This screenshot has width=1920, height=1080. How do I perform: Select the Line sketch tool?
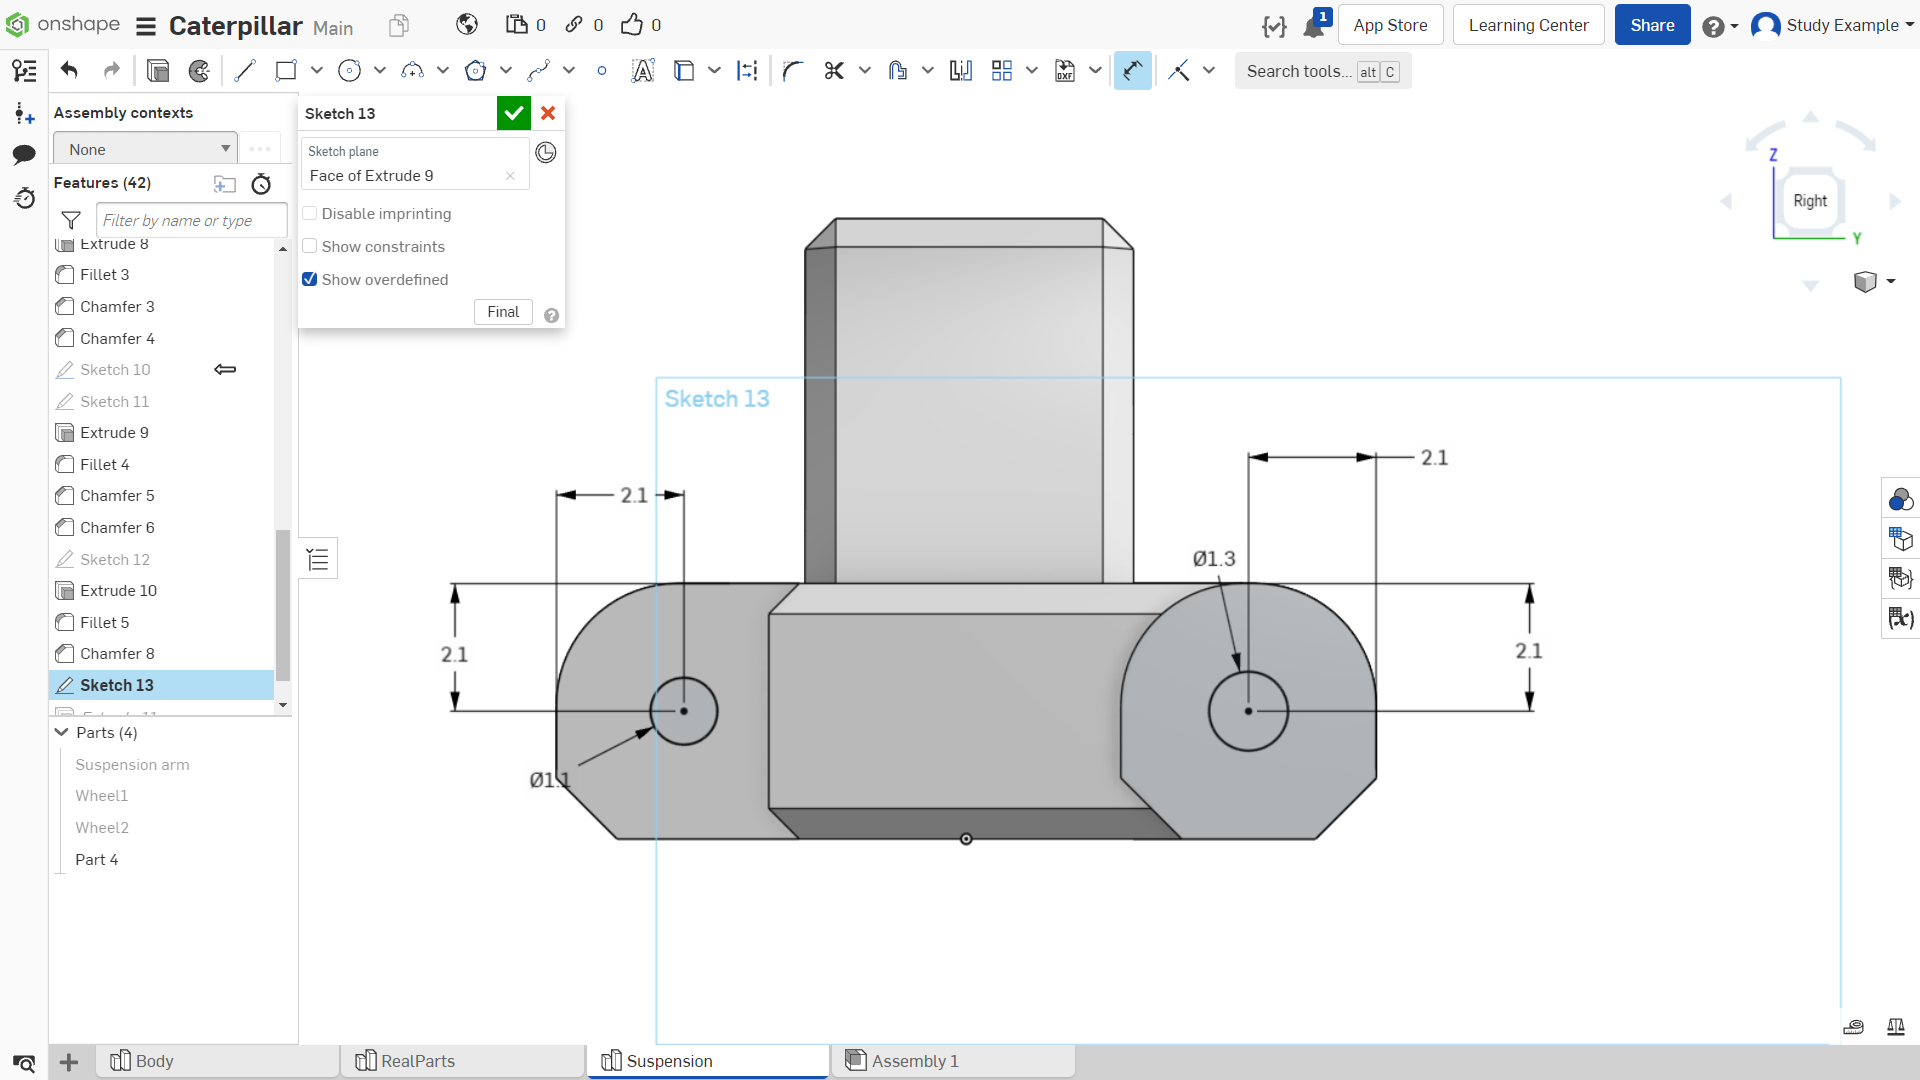(245, 71)
